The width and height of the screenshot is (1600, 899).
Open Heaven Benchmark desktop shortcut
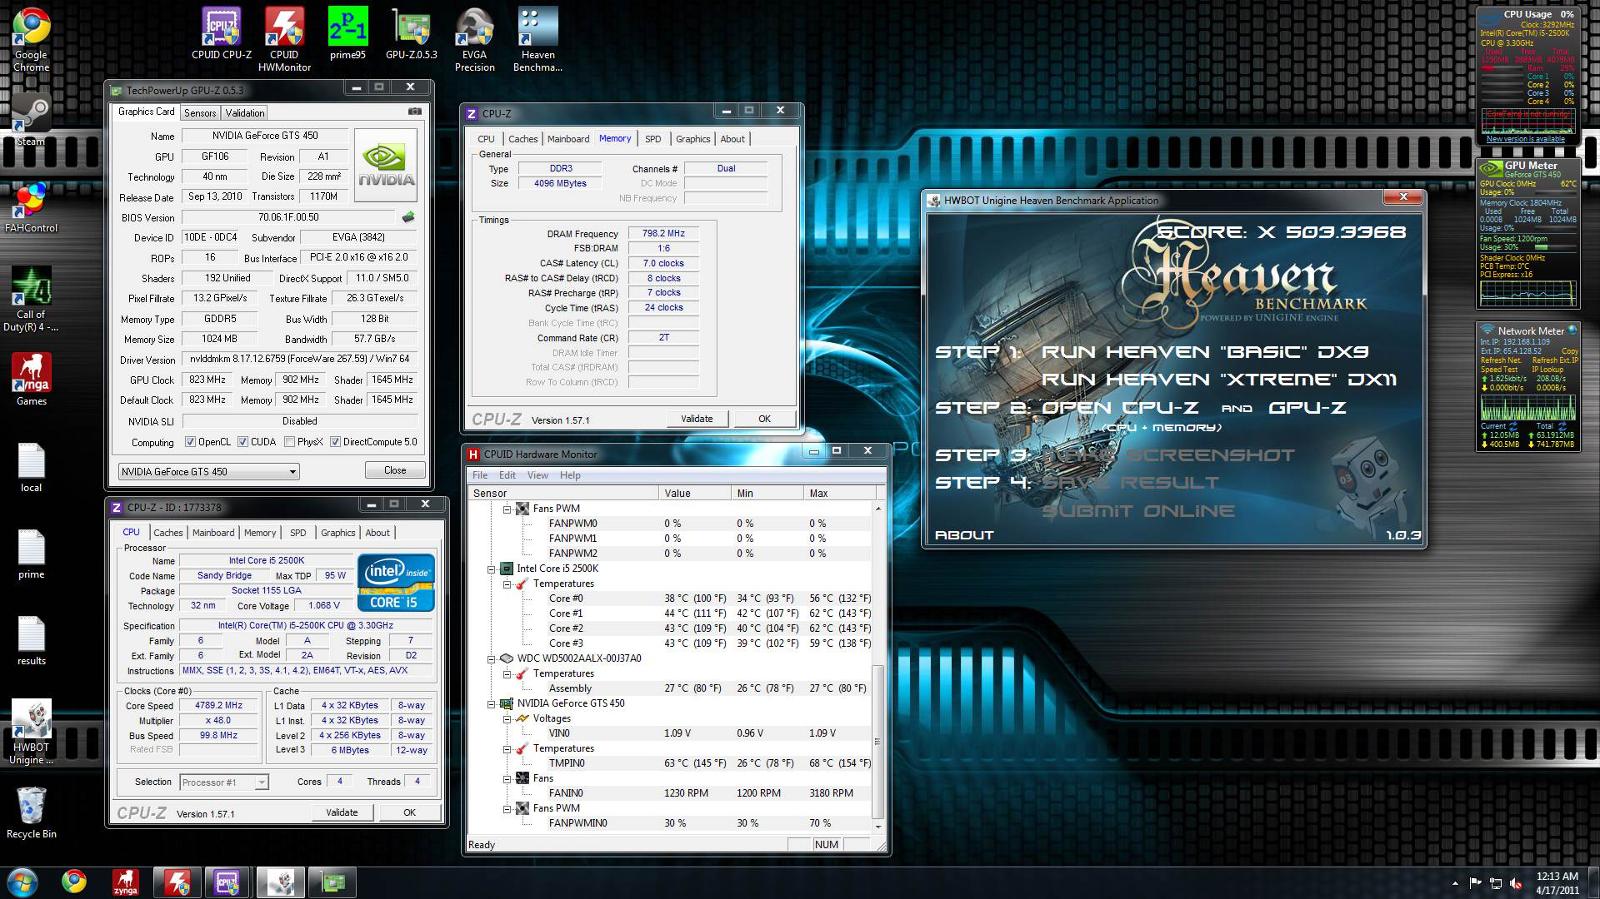pyautogui.click(x=537, y=40)
